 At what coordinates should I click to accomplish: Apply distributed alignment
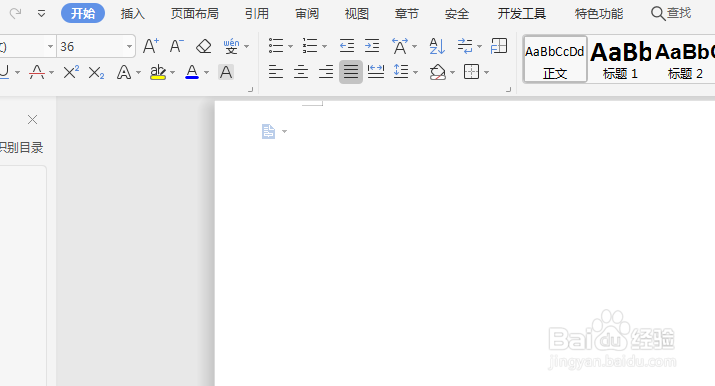376,72
